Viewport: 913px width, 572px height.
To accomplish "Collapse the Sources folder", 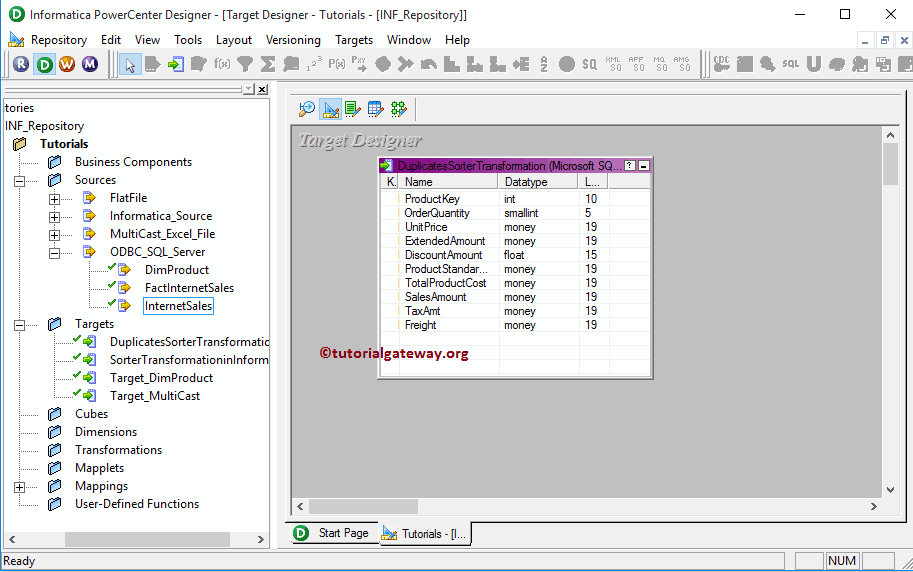I will coord(19,181).
